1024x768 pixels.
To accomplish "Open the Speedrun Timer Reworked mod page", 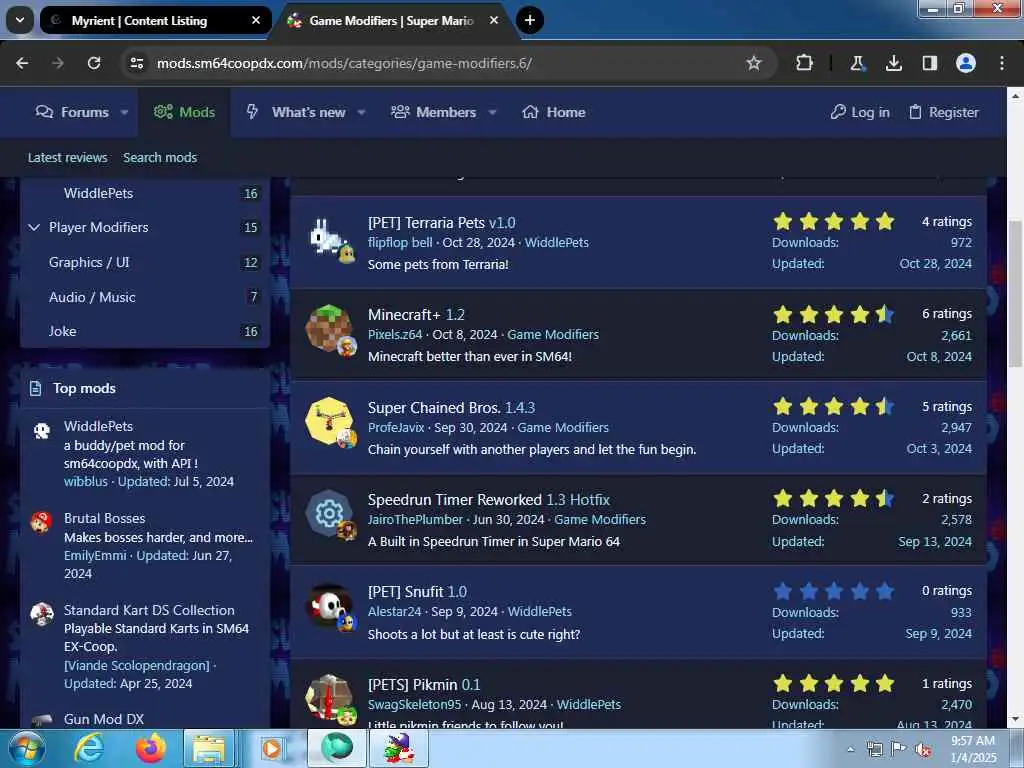I will click(x=455, y=500).
